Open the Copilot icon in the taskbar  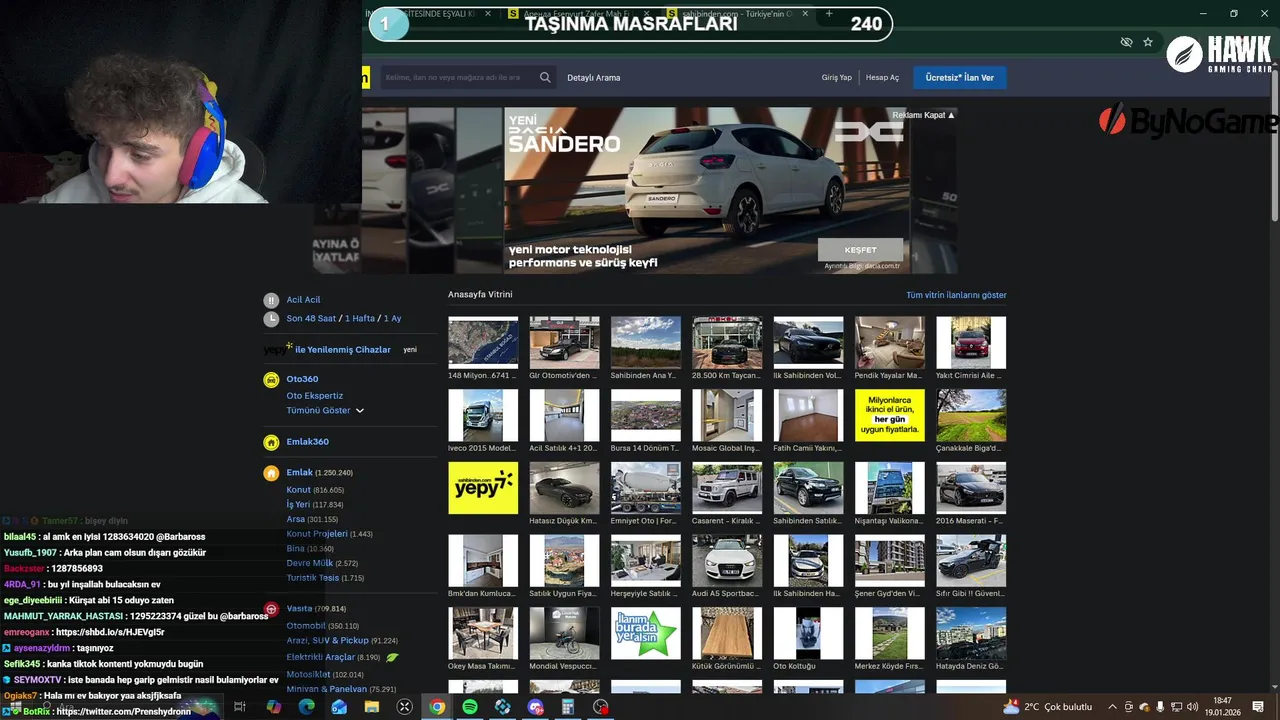tap(273, 707)
